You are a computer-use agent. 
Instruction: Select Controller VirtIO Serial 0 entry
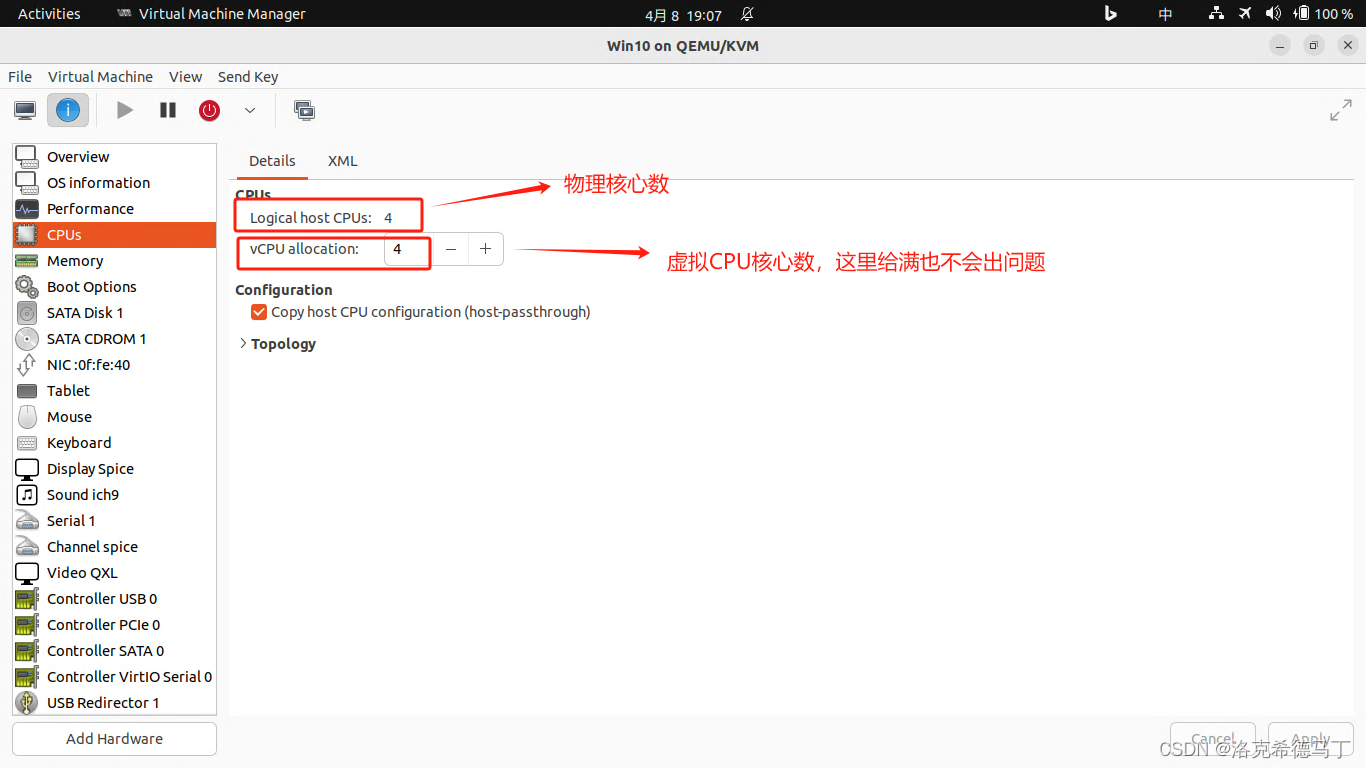114,677
